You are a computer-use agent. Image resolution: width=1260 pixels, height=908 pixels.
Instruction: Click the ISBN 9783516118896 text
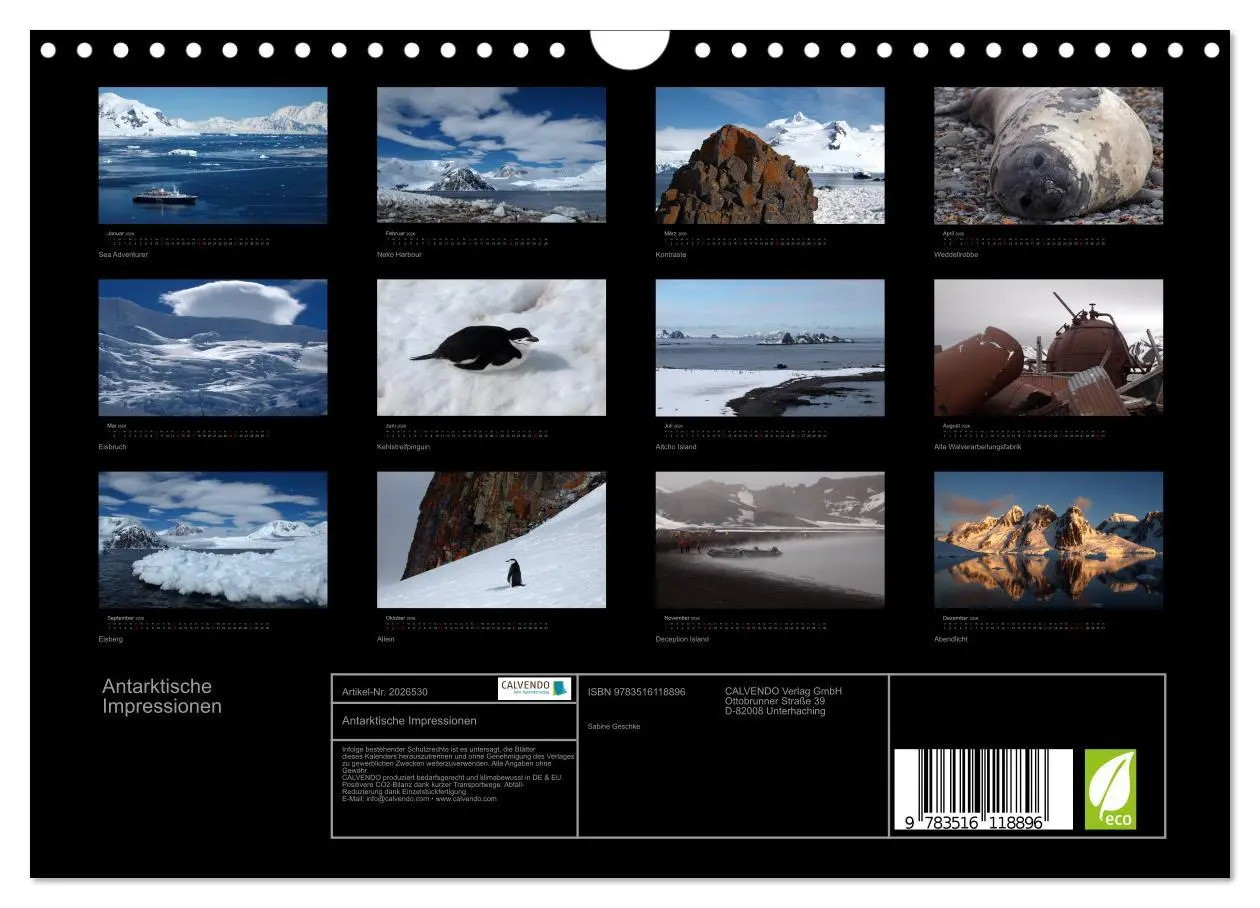pyautogui.click(x=637, y=692)
